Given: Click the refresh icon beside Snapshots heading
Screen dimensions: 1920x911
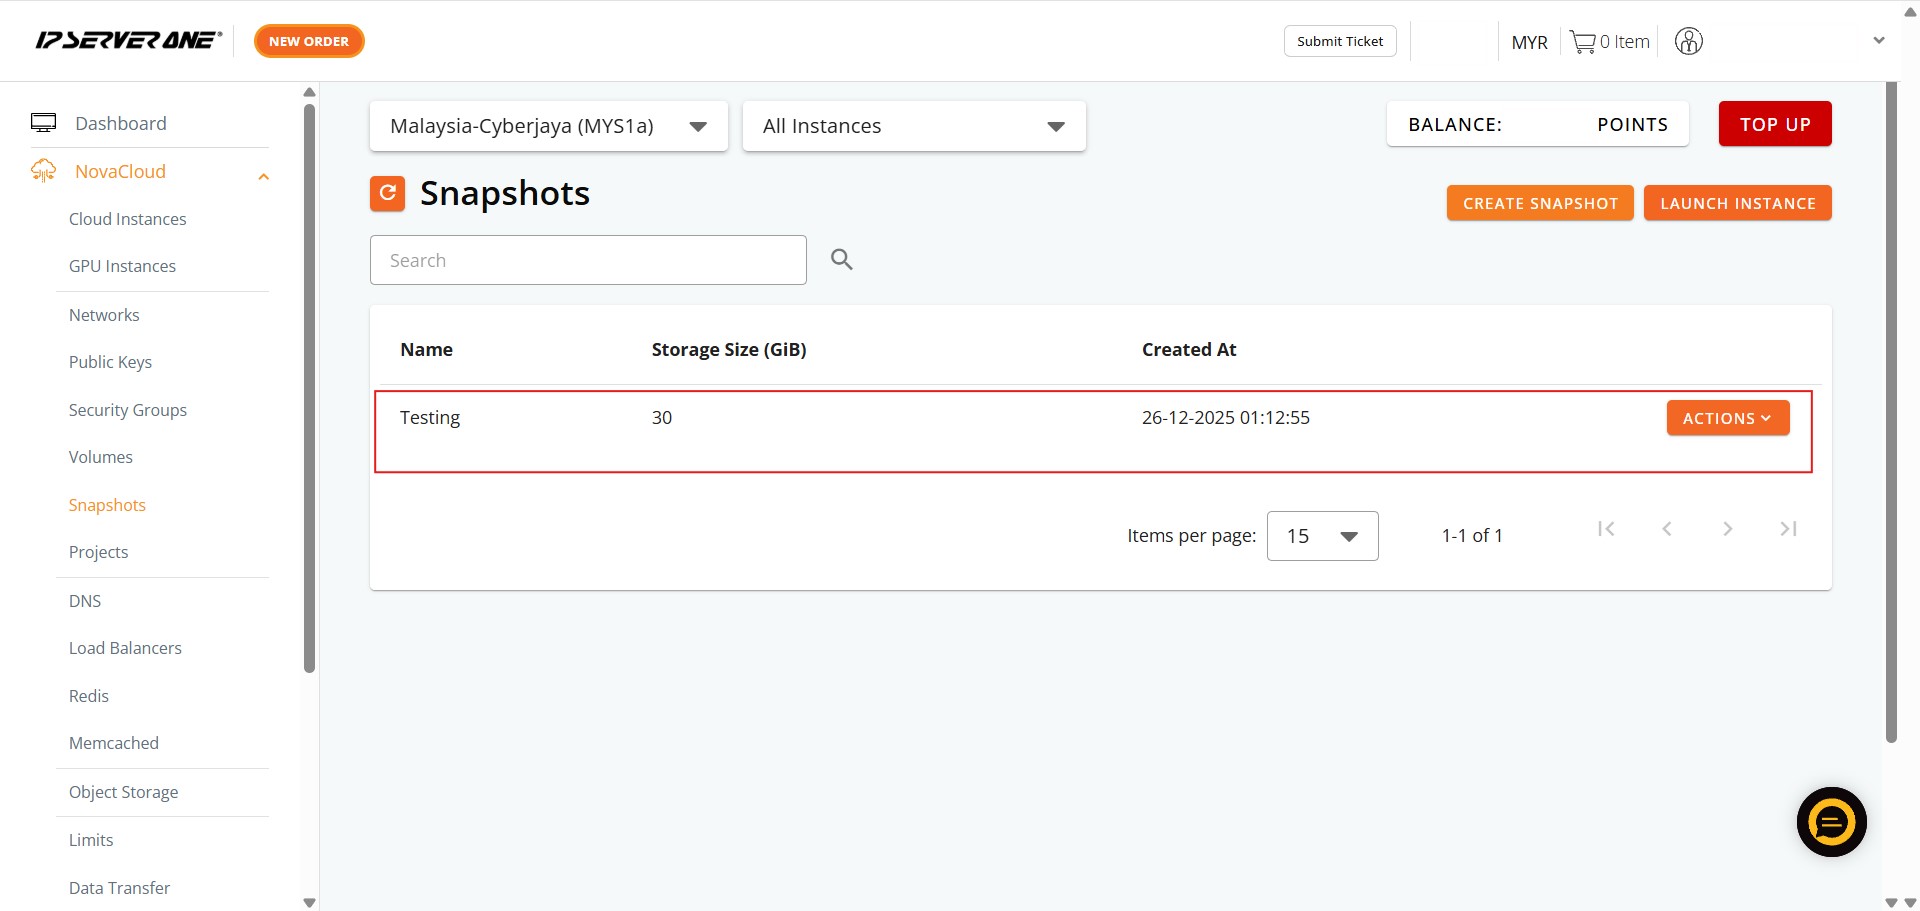Looking at the screenshot, I should [387, 193].
